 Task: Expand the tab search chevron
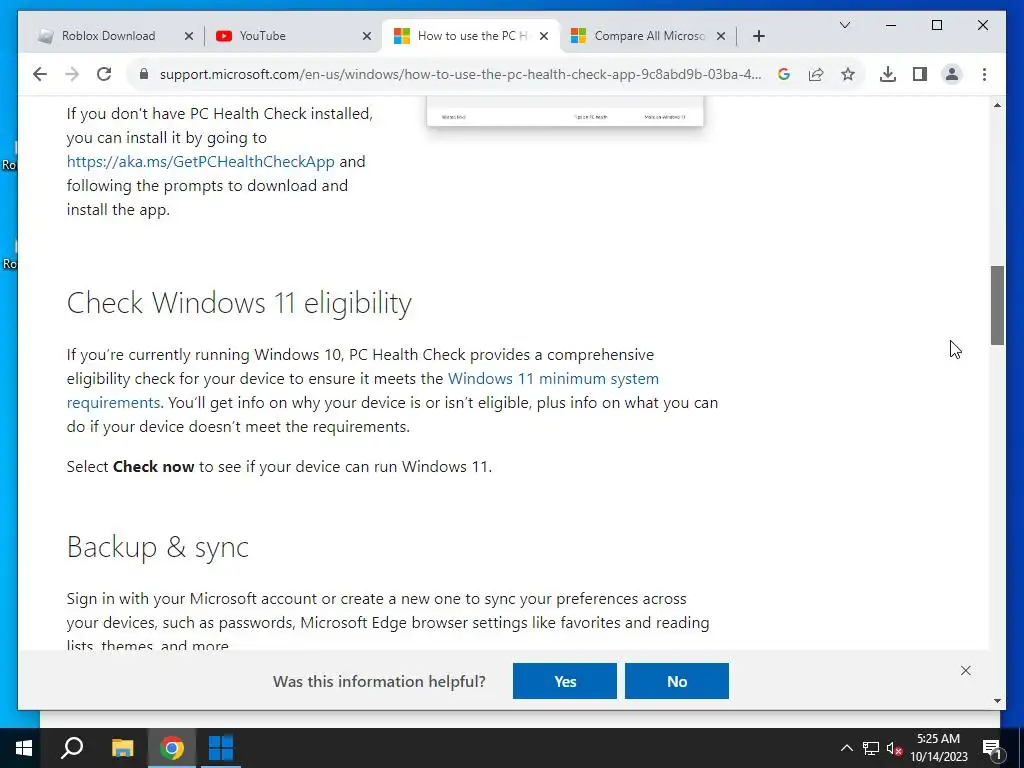point(844,25)
